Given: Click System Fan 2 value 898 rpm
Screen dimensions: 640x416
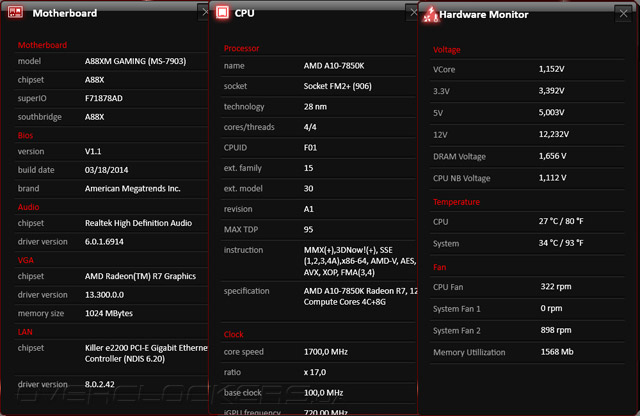Looking at the screenshot, I should 556,330.
